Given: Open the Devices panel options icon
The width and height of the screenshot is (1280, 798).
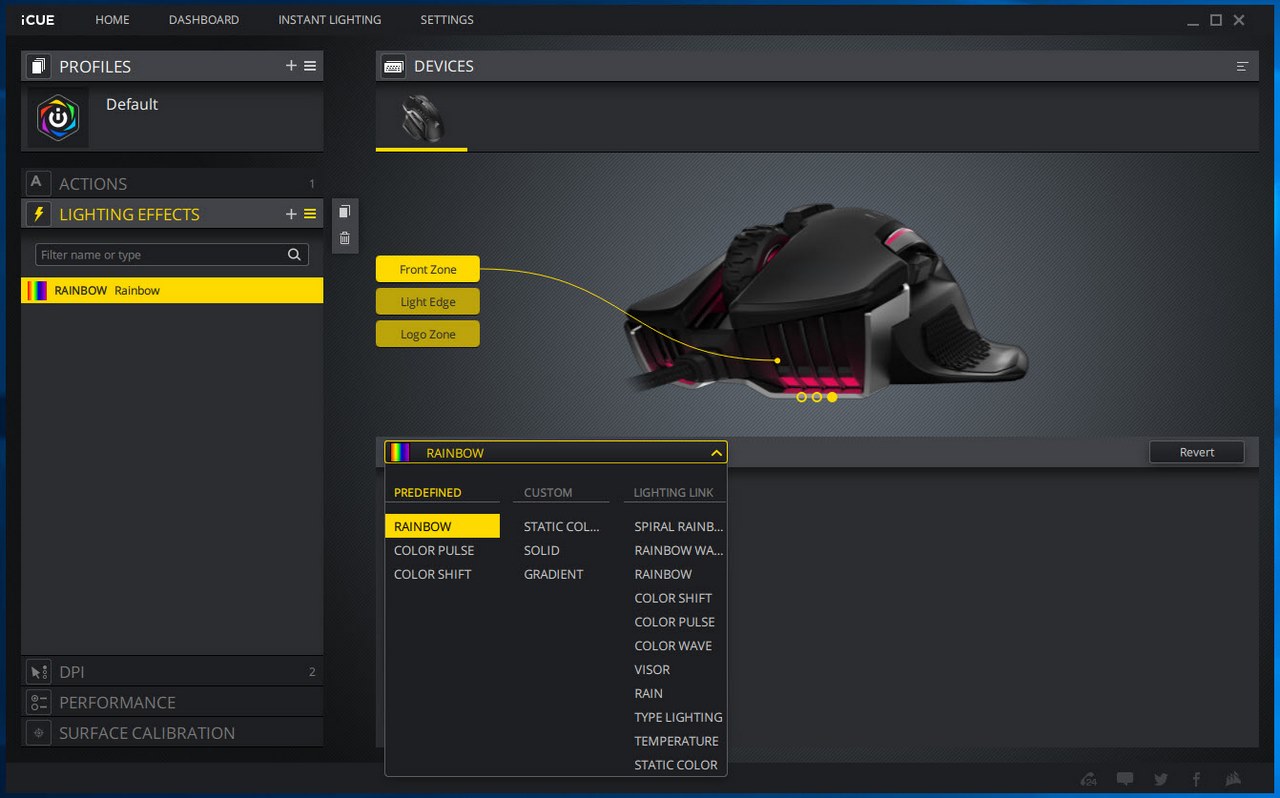Looking at the screenshot, I should (x=1242, y=66).
